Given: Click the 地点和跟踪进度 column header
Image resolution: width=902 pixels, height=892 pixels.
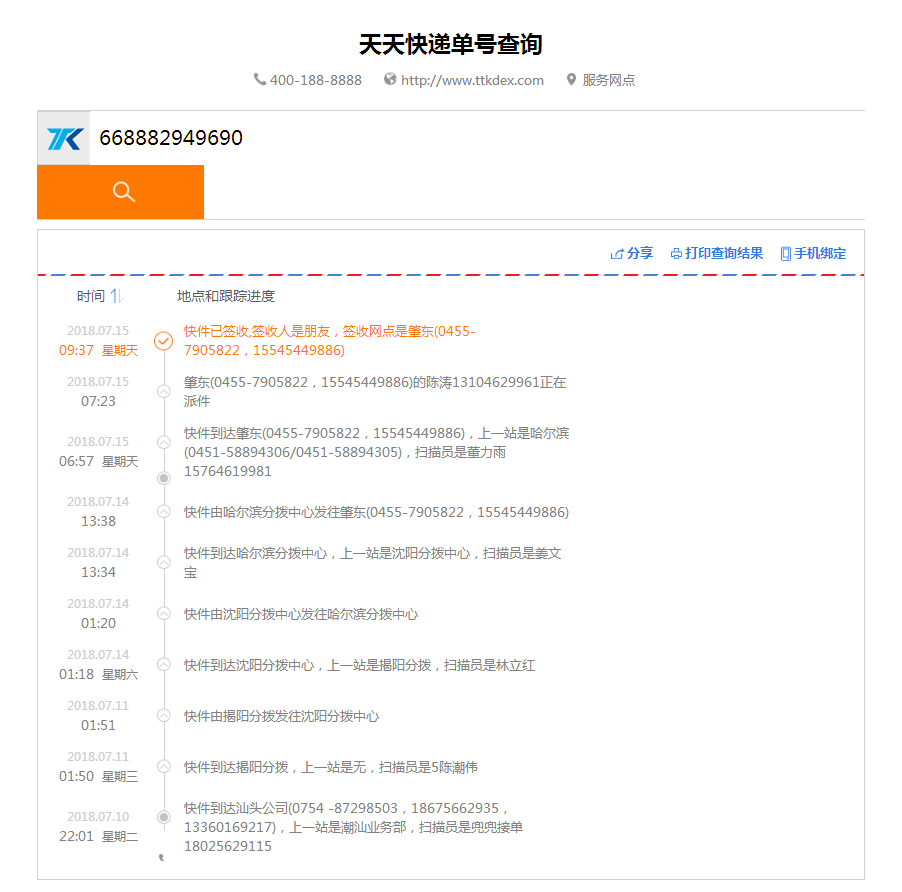Looking at the screenshot, I should (x=226, y=296).
